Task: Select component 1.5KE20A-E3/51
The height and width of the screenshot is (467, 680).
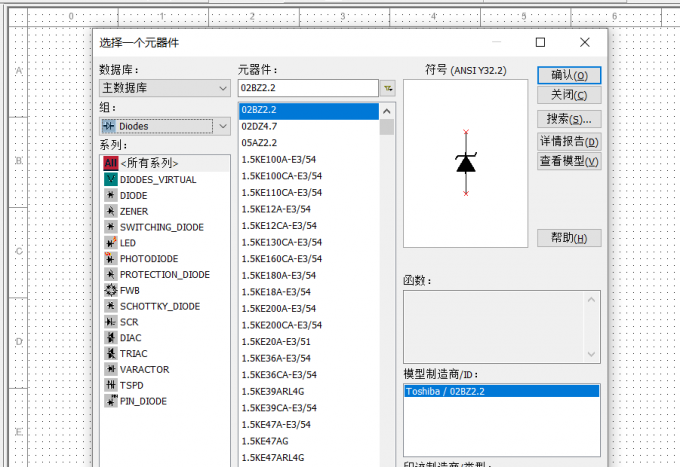Action: coord(276,342)
